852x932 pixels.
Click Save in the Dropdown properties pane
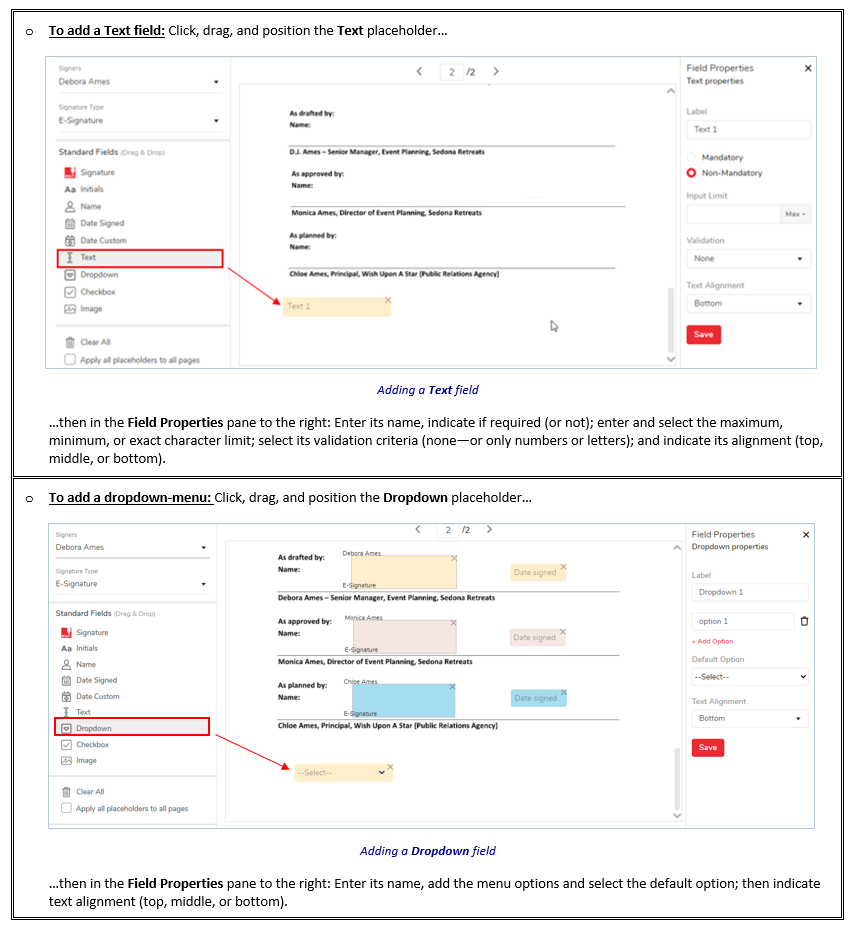click(x=708, y=748)
